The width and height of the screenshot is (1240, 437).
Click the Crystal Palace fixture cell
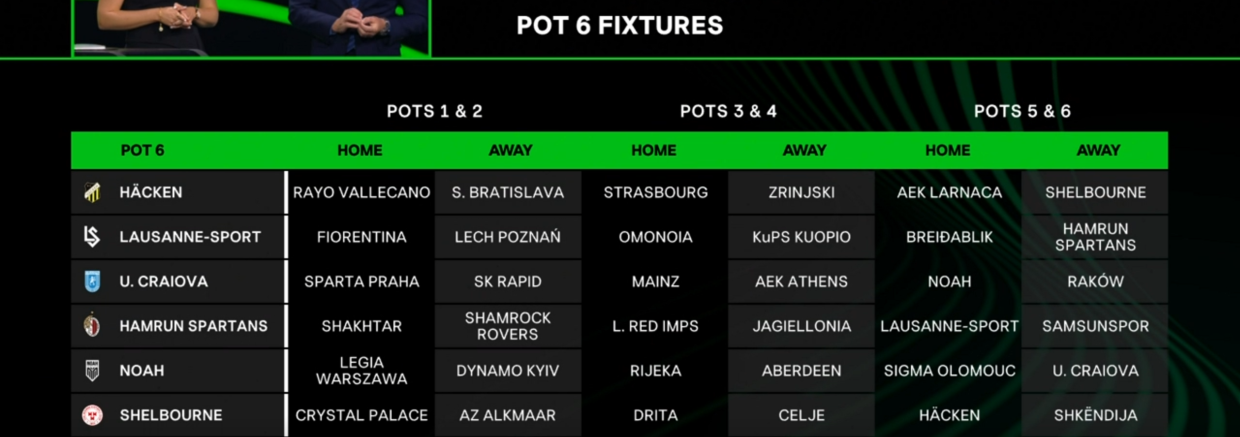361,415
